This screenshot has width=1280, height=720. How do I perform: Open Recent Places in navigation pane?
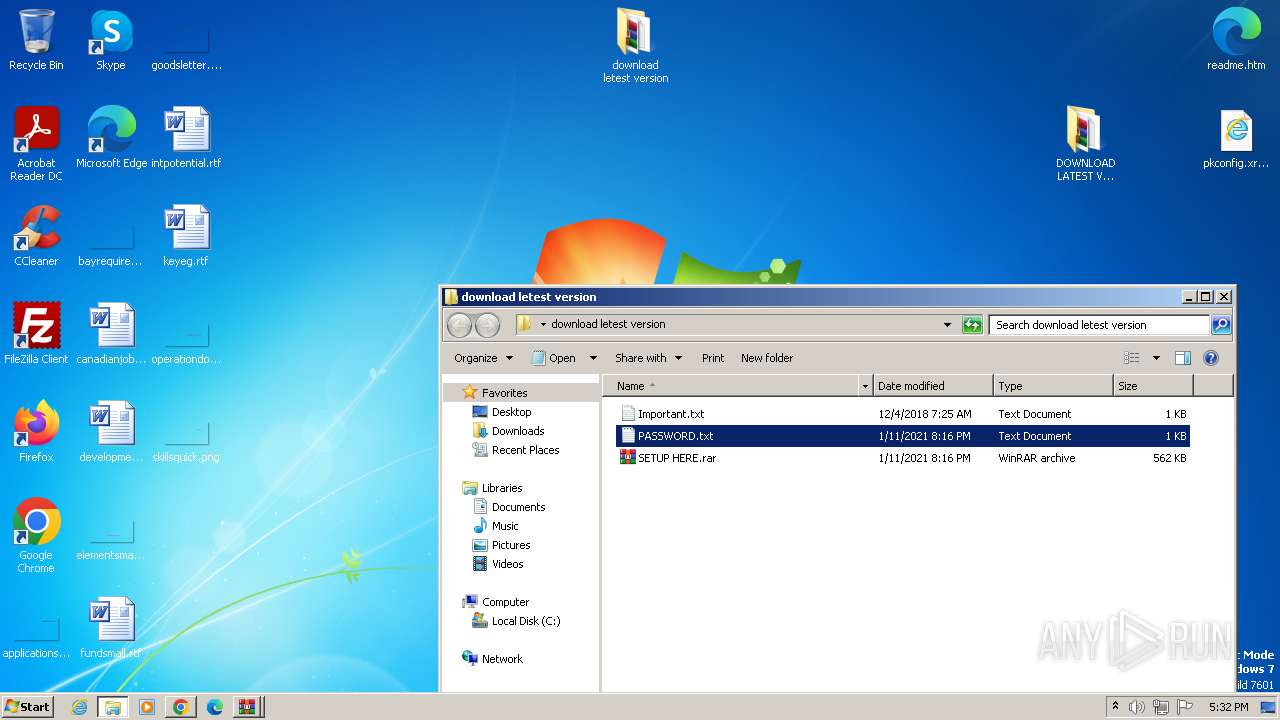pos(525,450)
